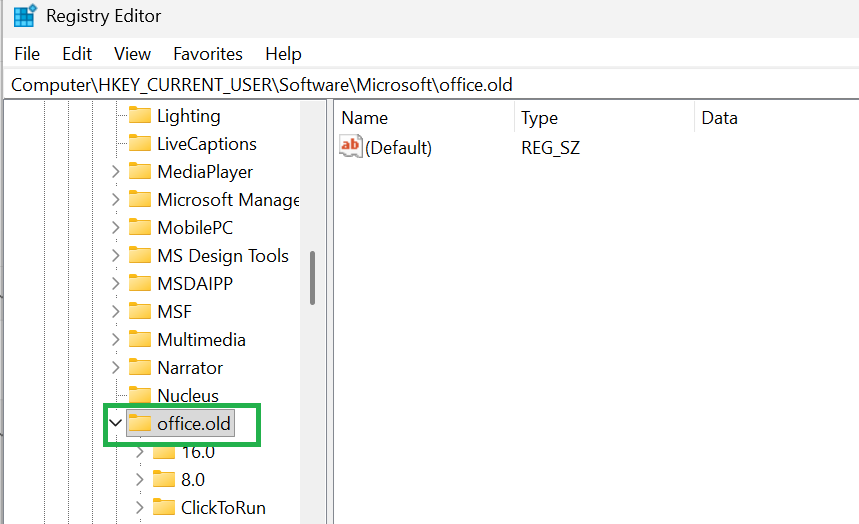Image resolution: width=859 pixels, height=524 pixels.
Task: Select the 8.0 key label
Action: tap(193, 480)
